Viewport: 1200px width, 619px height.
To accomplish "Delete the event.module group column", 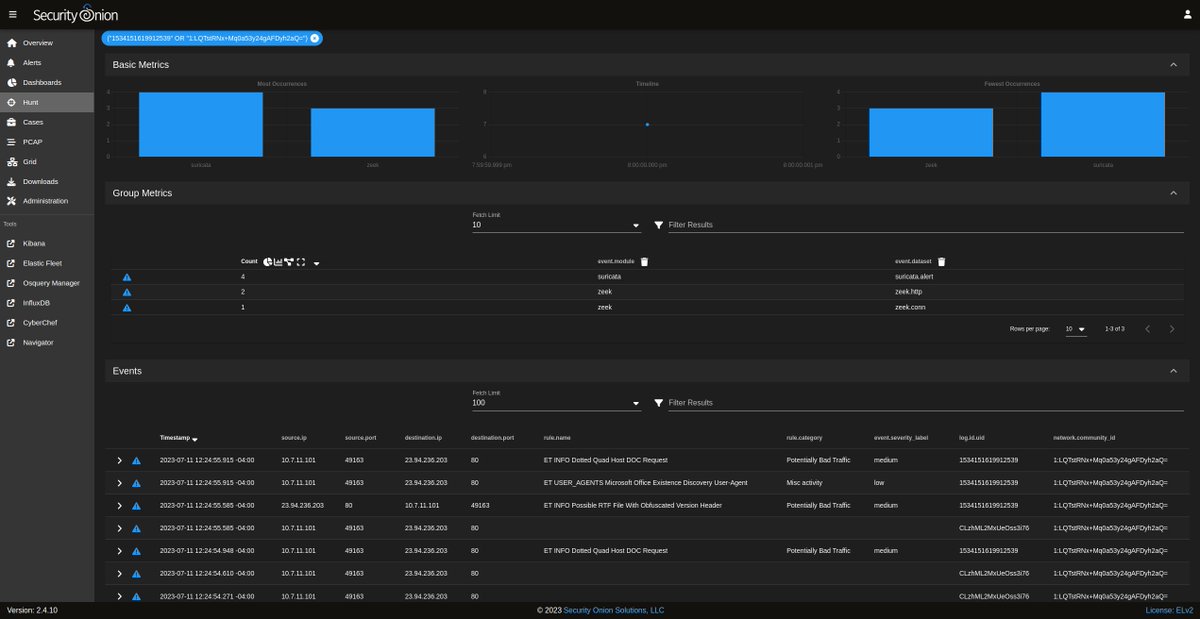I will click(644, 261).
